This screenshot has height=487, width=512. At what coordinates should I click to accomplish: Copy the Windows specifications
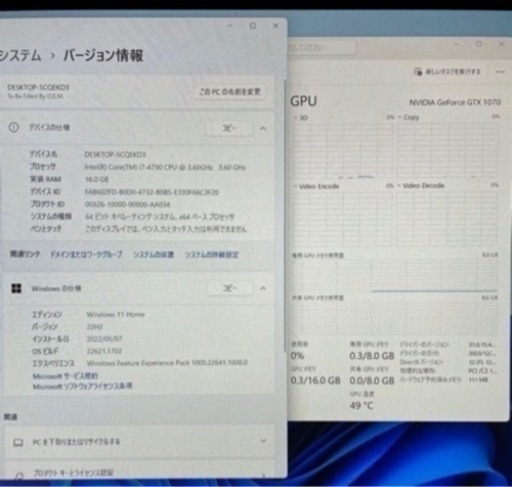[x=229, y=288]
